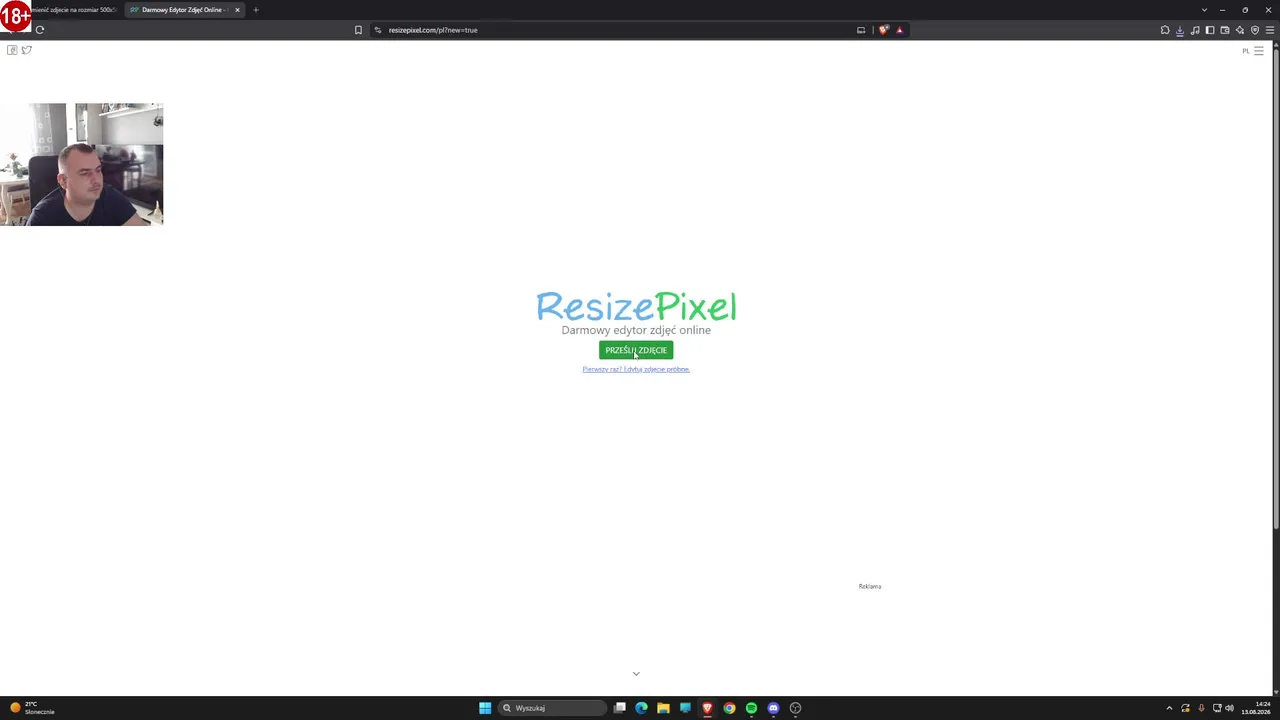
Task: Open Discord from the taskbar
Action: (x=773, y=708)
